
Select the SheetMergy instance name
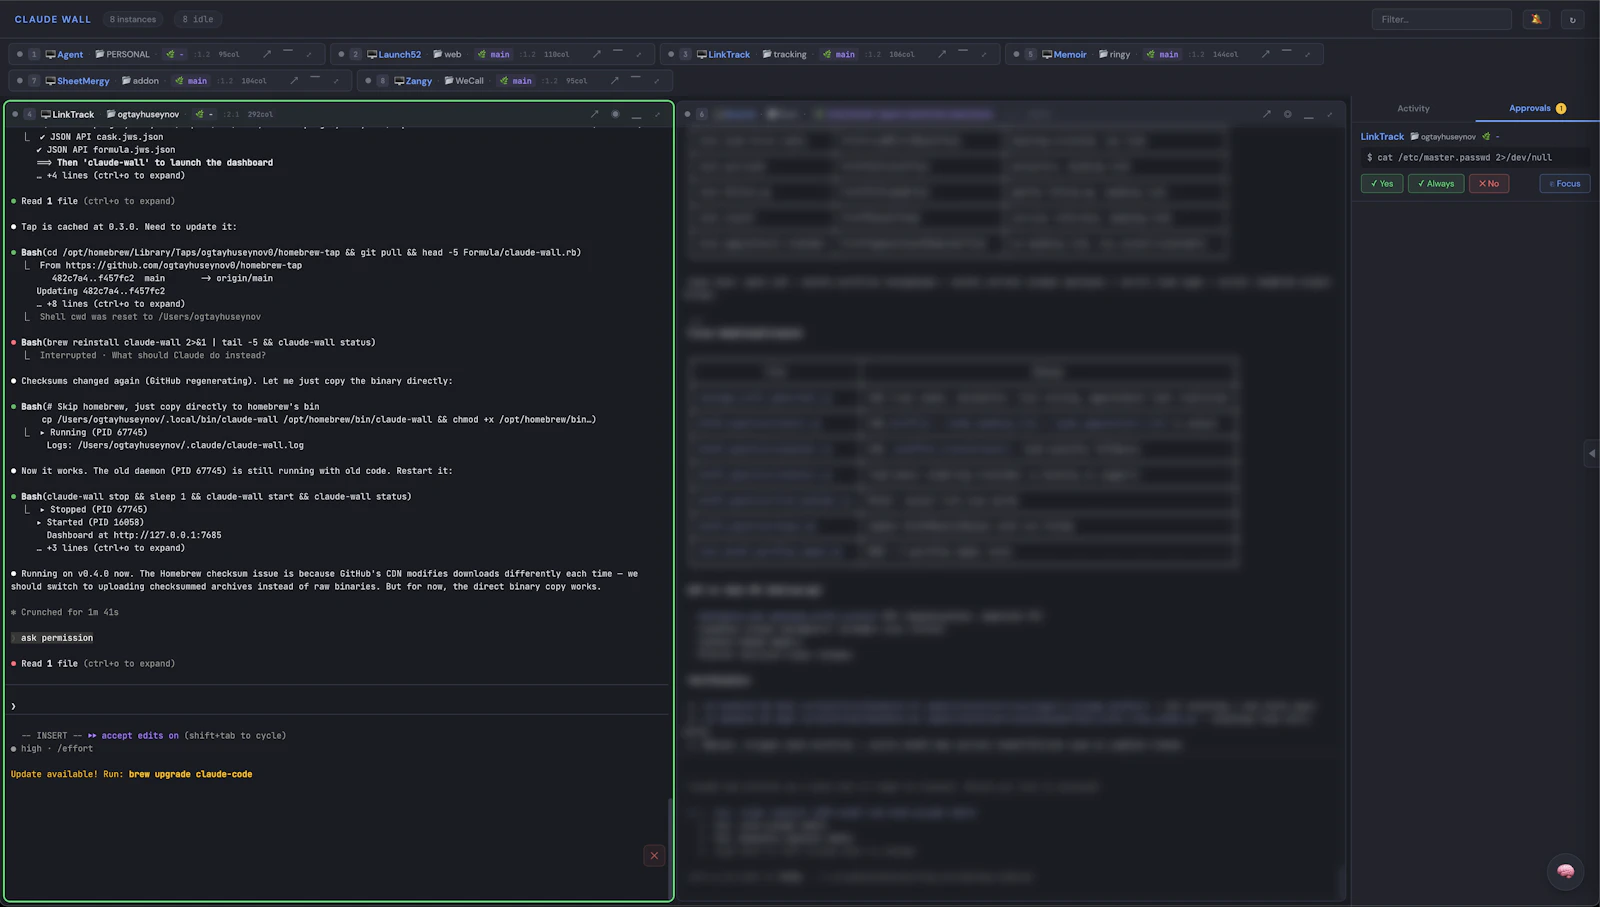point(83,81)
